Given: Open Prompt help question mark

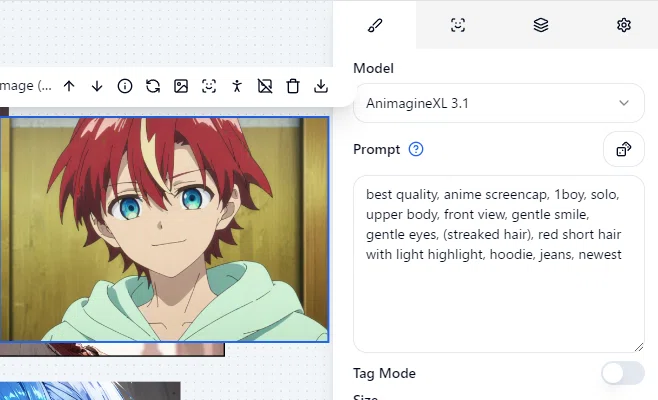Looking at the screenshot, I should [416, 149].
